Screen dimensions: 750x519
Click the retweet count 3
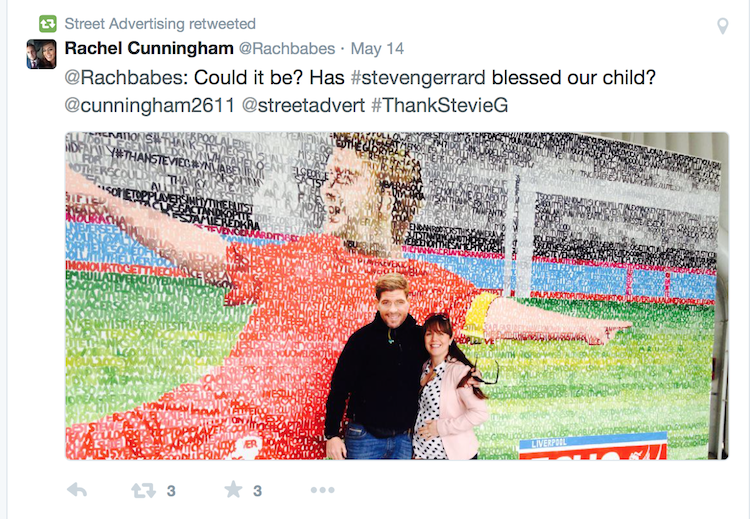click(x=171, y=491)
